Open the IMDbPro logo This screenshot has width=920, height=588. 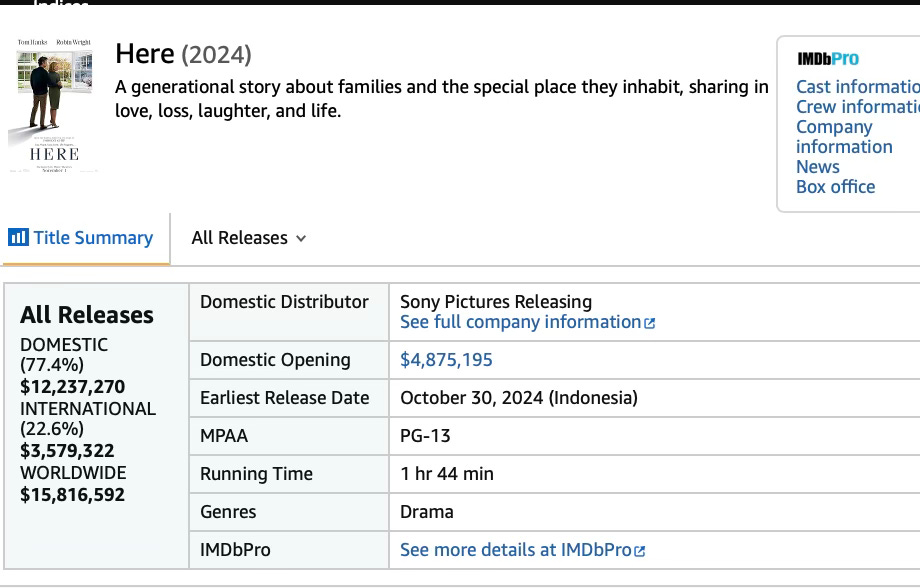tap(828, 59)
